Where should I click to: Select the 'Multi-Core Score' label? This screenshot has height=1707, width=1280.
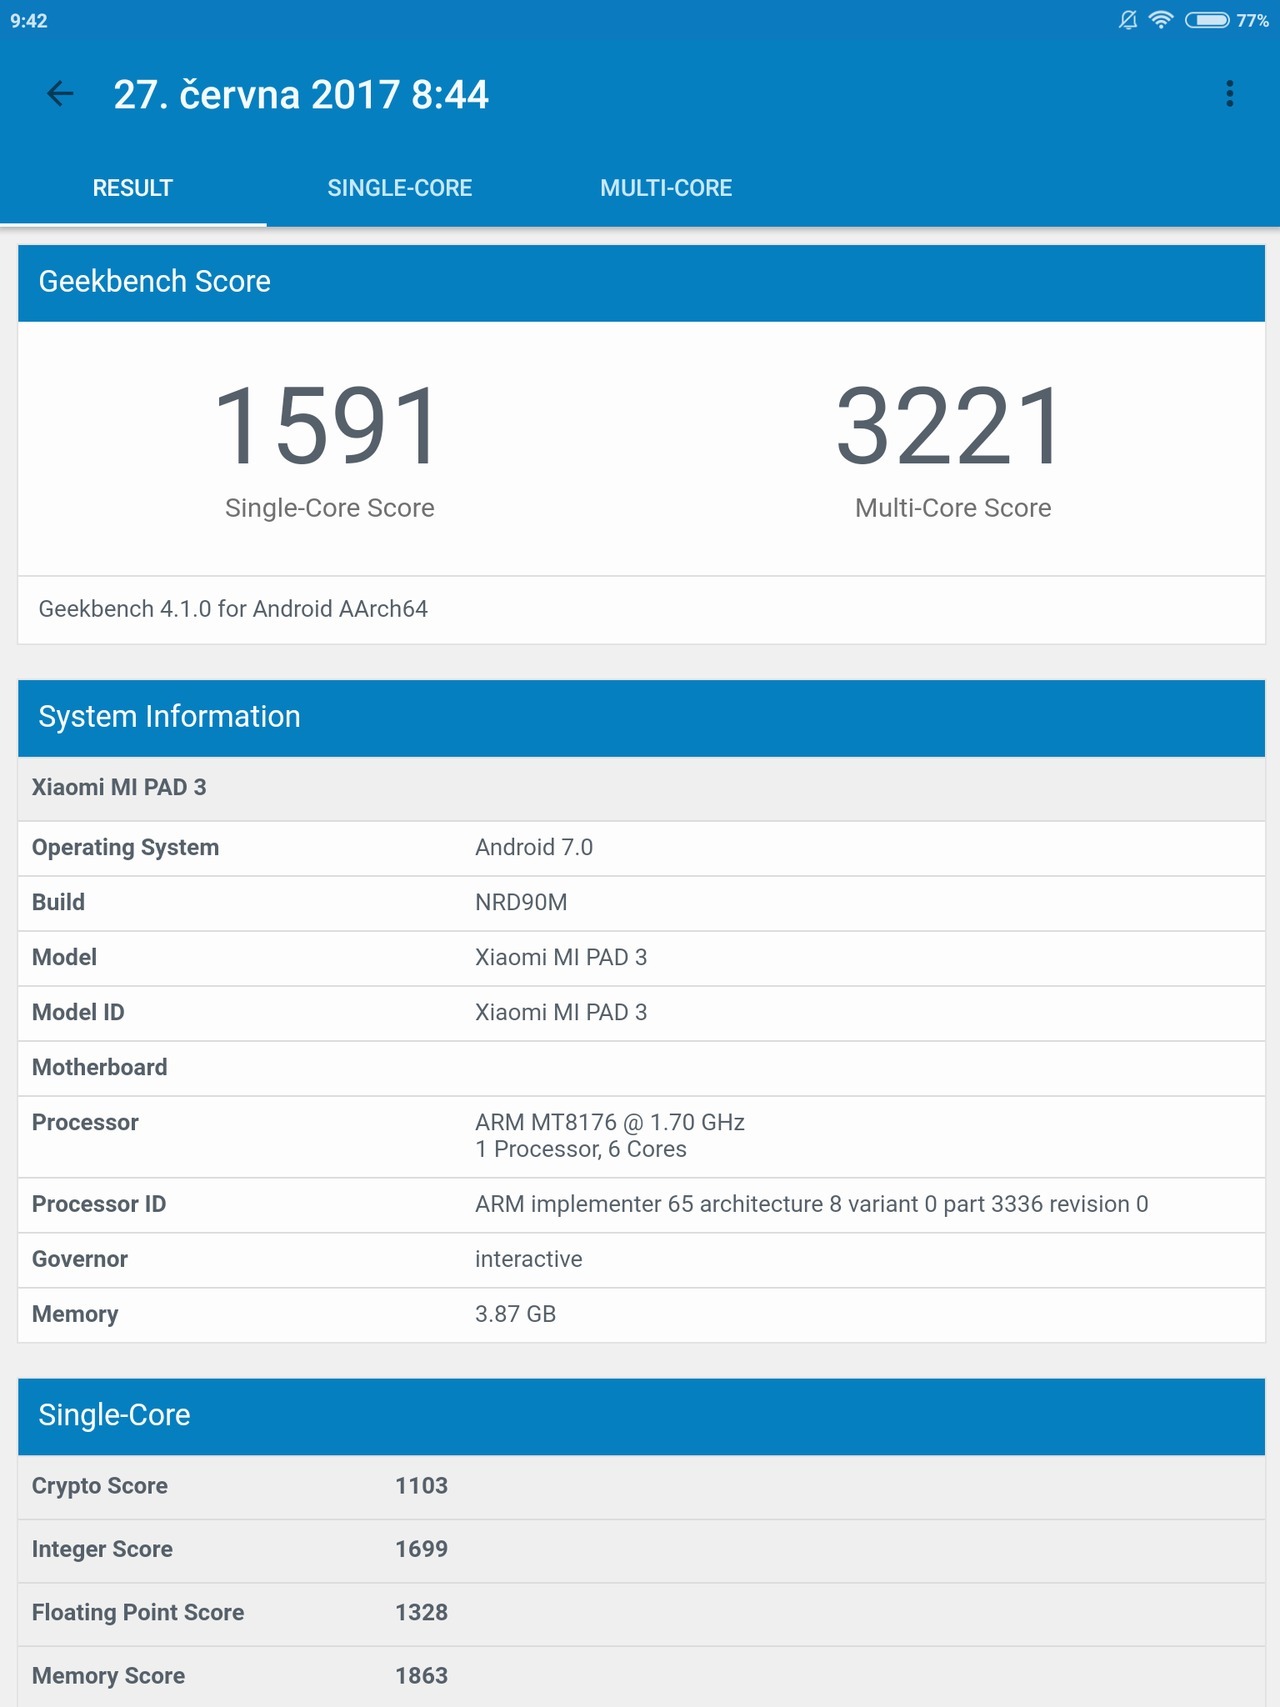(953, 508)
